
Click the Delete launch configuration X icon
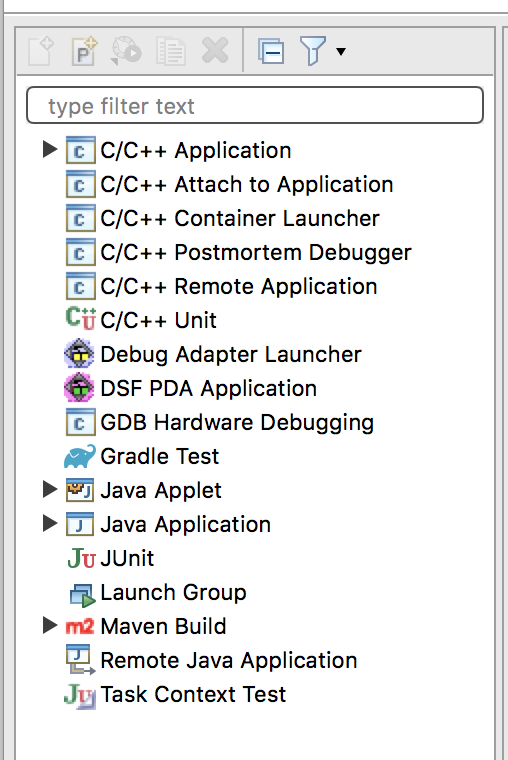[215, 50]
